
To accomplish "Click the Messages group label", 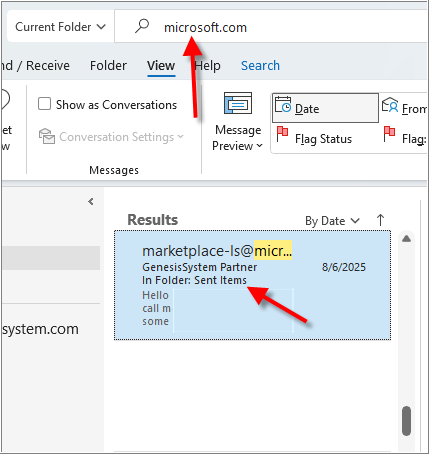I will point(114,170).
